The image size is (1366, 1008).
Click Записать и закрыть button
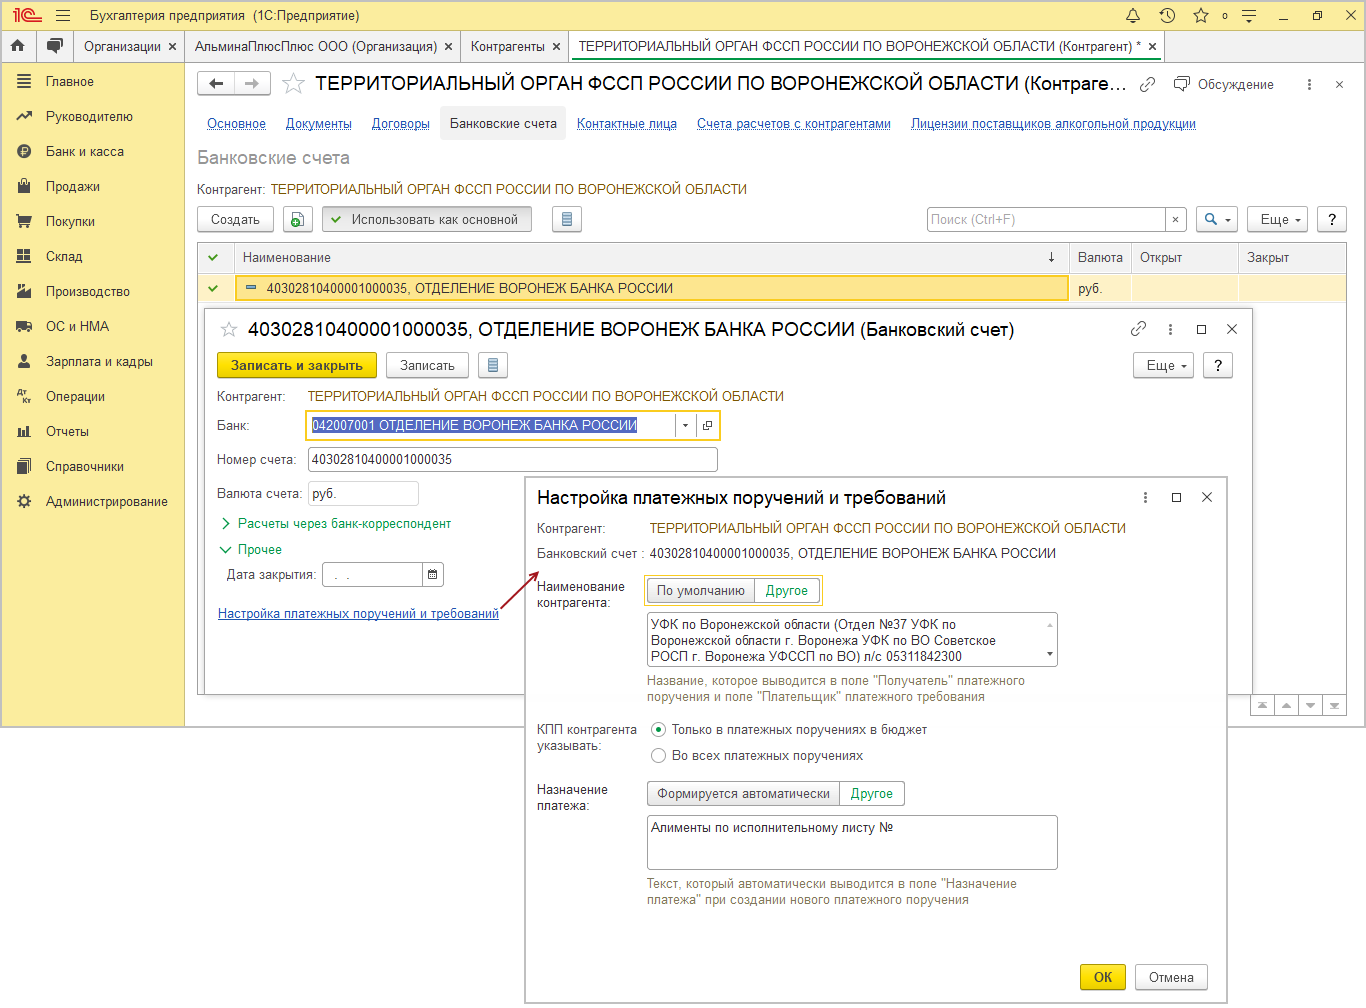click(x=297, y=366)
